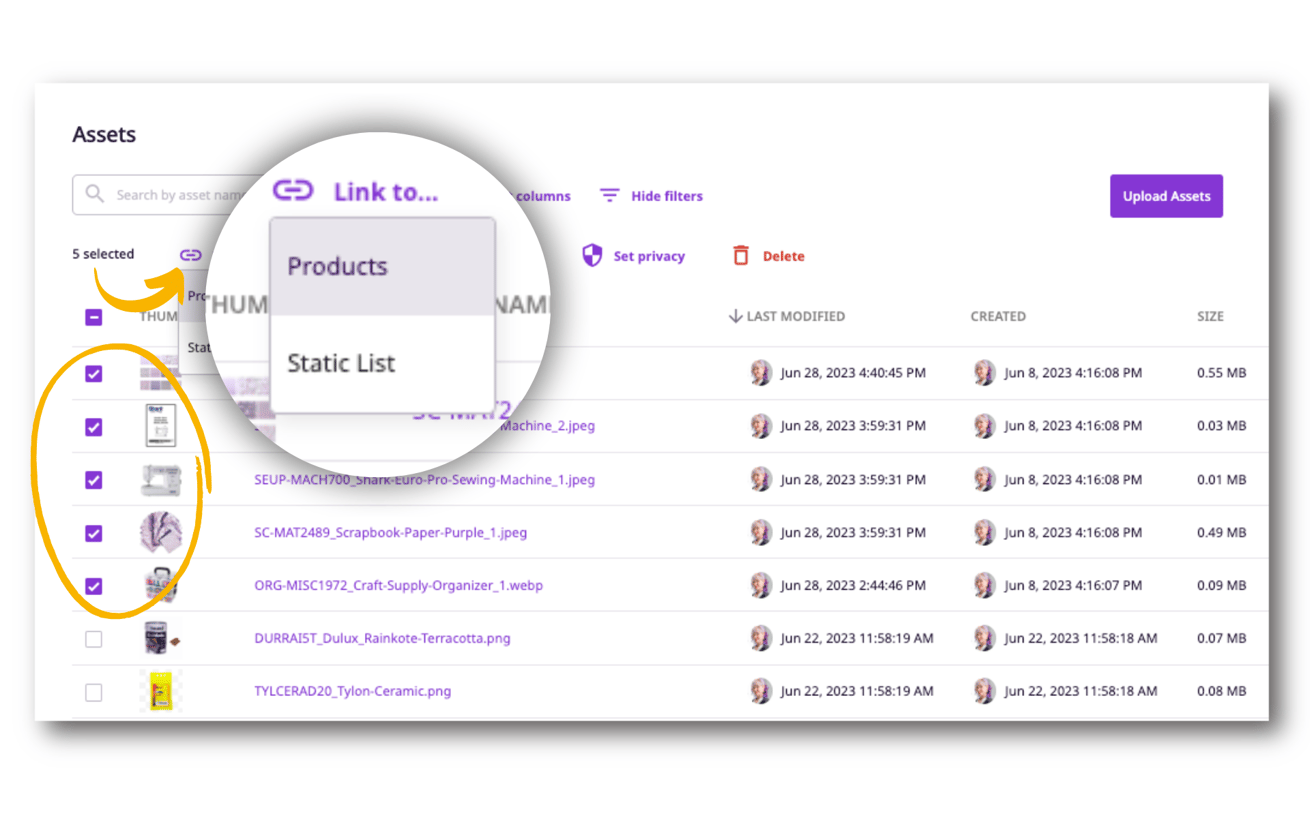
Task: Click the select-all checkbox in the header
Action: (x=93, y=316)
